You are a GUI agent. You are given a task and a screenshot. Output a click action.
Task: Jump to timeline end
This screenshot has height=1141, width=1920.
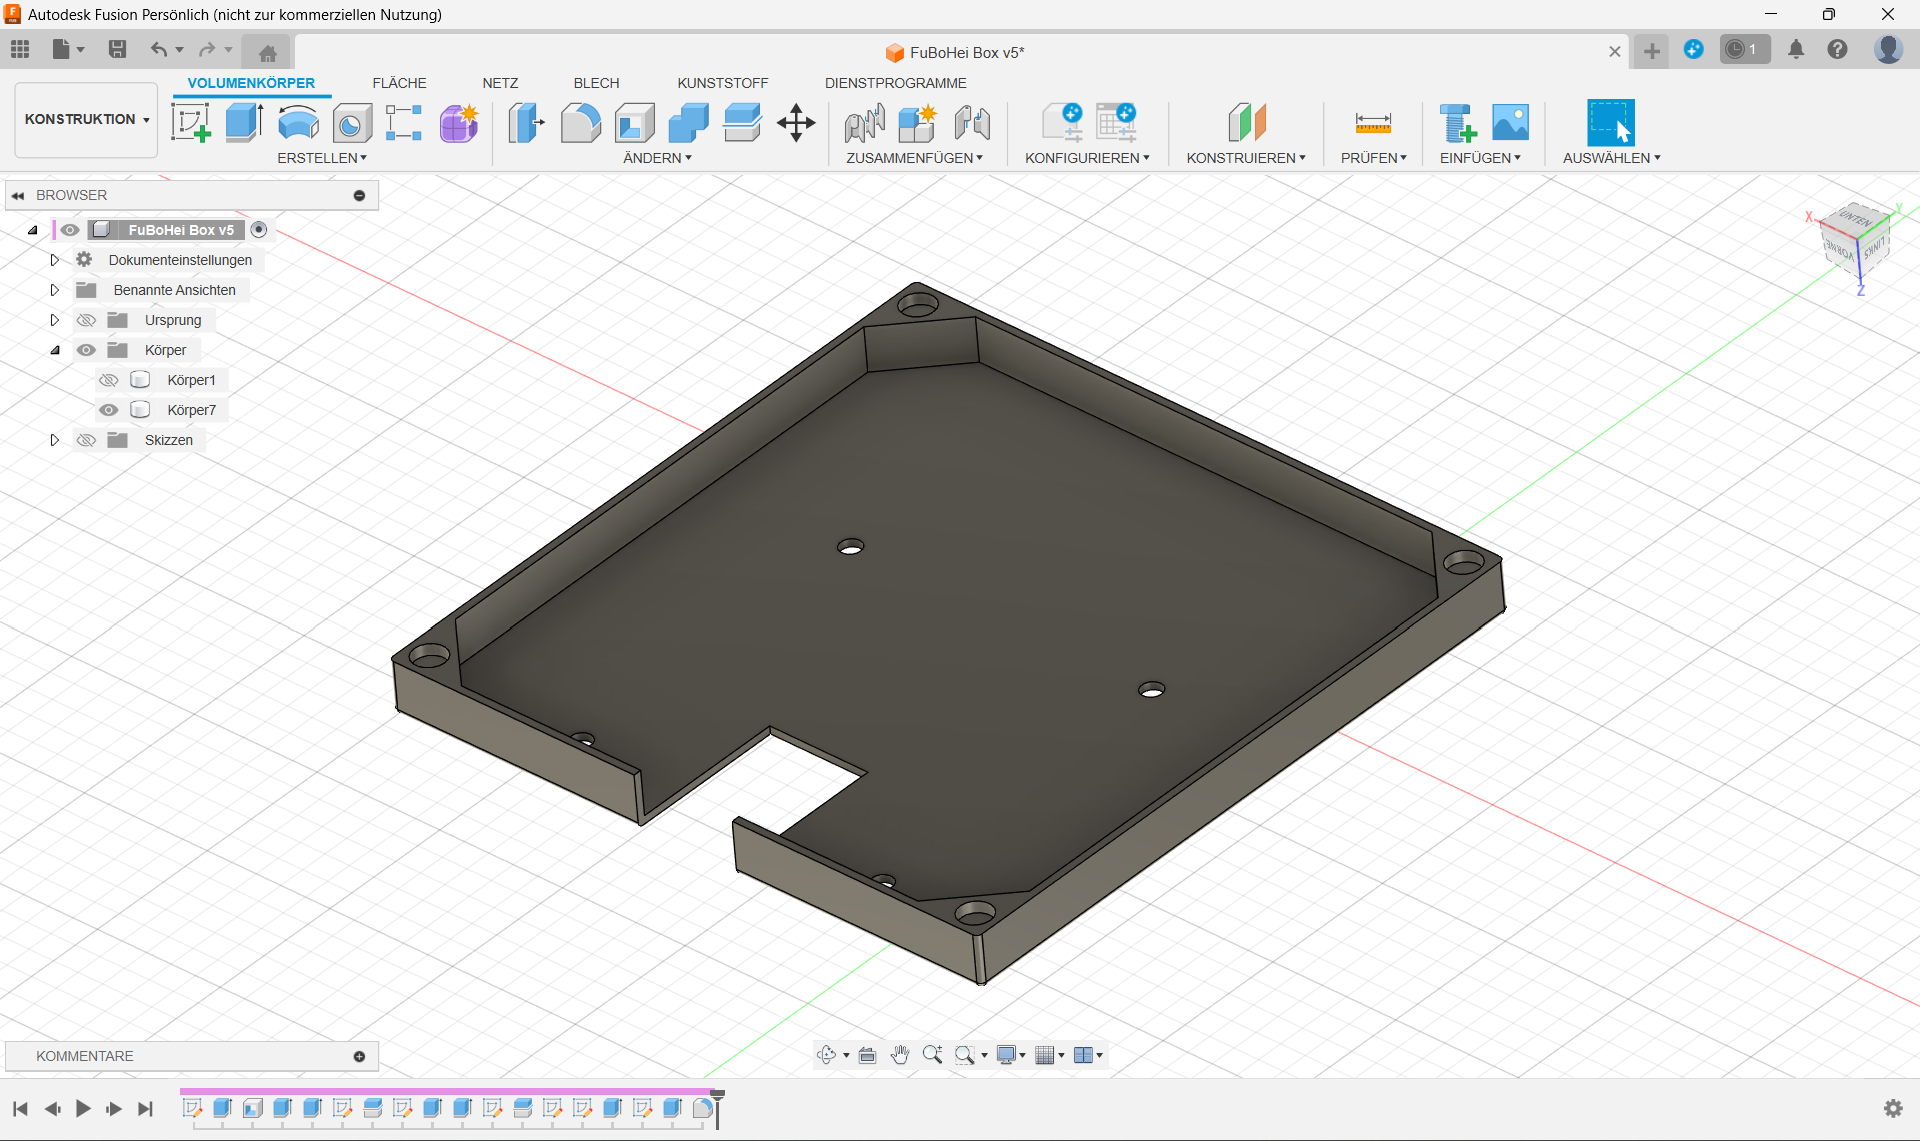tap(146, 1108)
